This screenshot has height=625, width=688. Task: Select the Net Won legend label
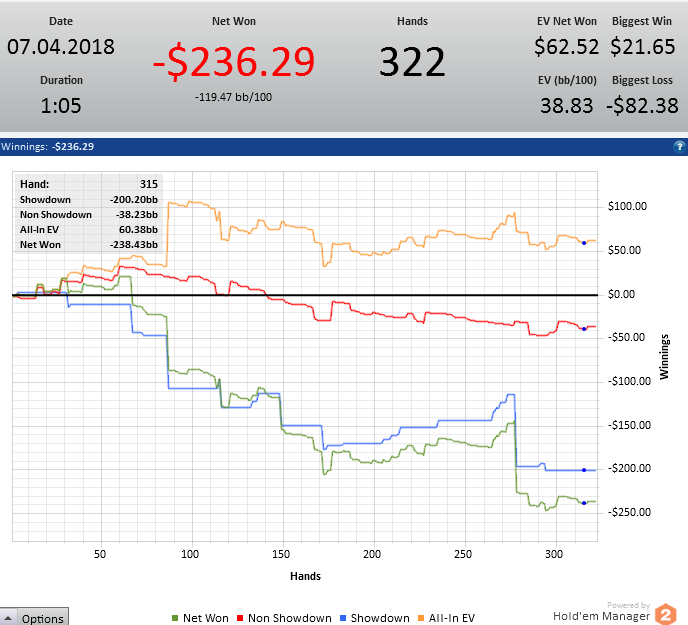(x=205, y=618)
